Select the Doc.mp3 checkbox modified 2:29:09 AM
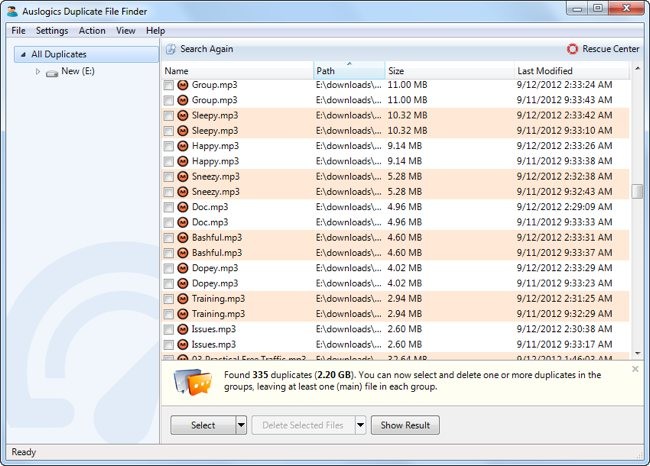 (168, 207)
